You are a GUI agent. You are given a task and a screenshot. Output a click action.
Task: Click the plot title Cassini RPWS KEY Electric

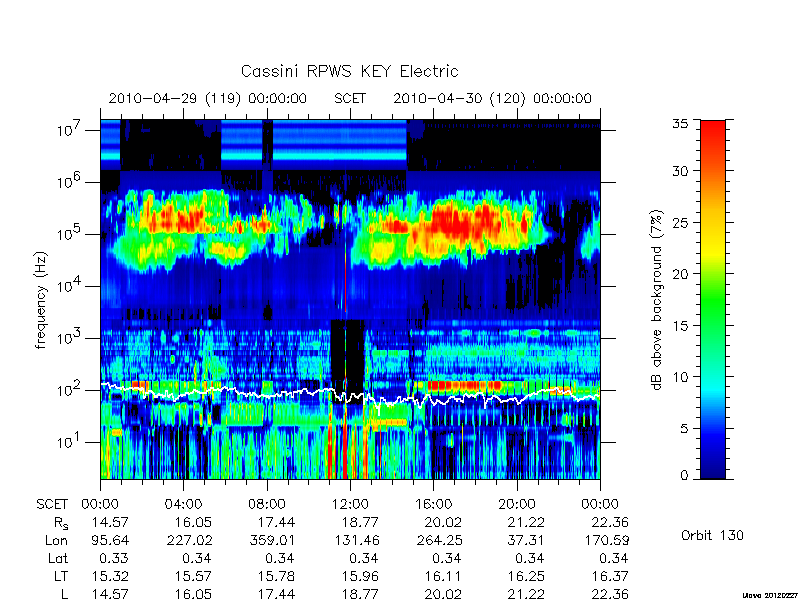pos(349,71)
